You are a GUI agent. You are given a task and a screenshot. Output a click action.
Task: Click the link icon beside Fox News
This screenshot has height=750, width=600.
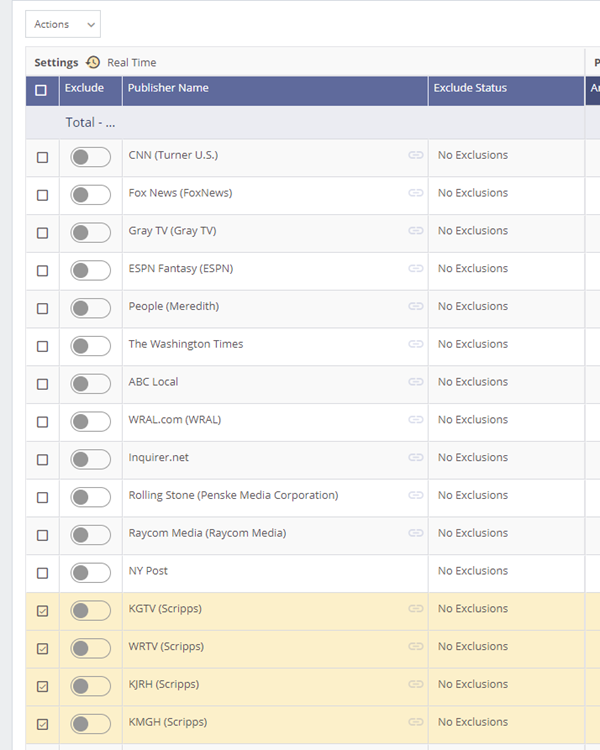tap(415, 193)
